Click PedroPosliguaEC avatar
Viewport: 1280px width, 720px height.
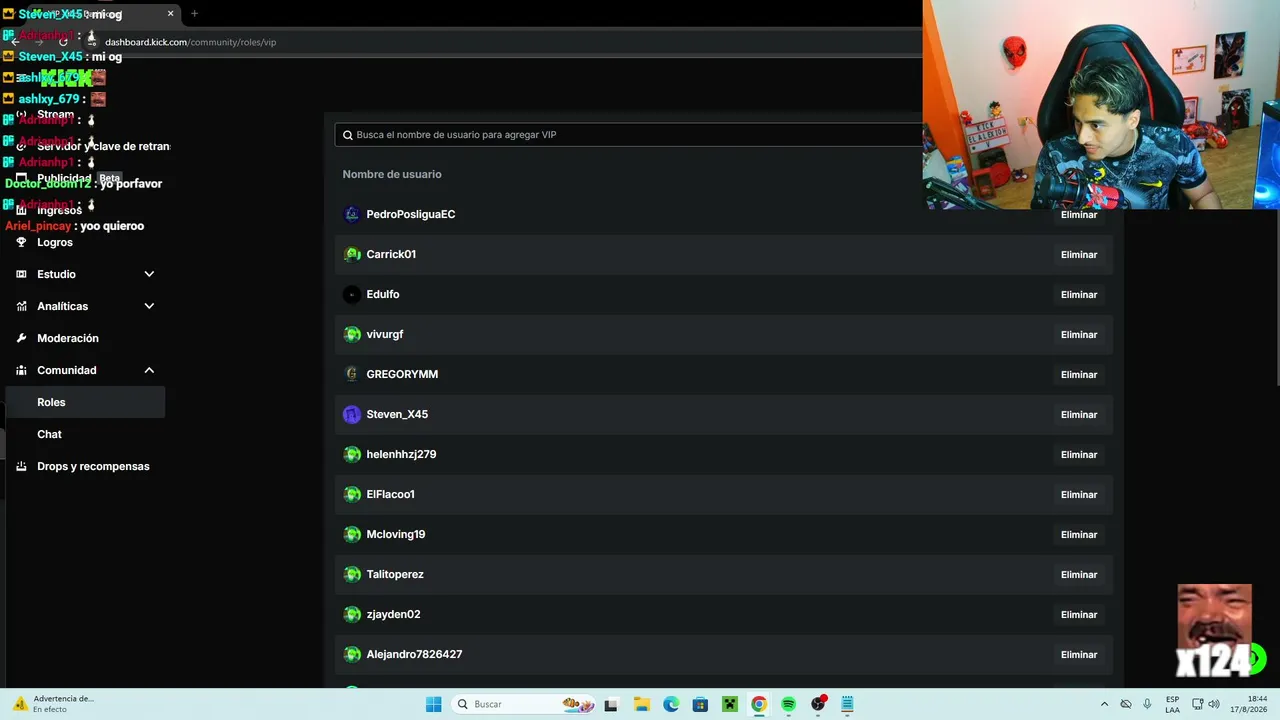[x=352, y=214]
